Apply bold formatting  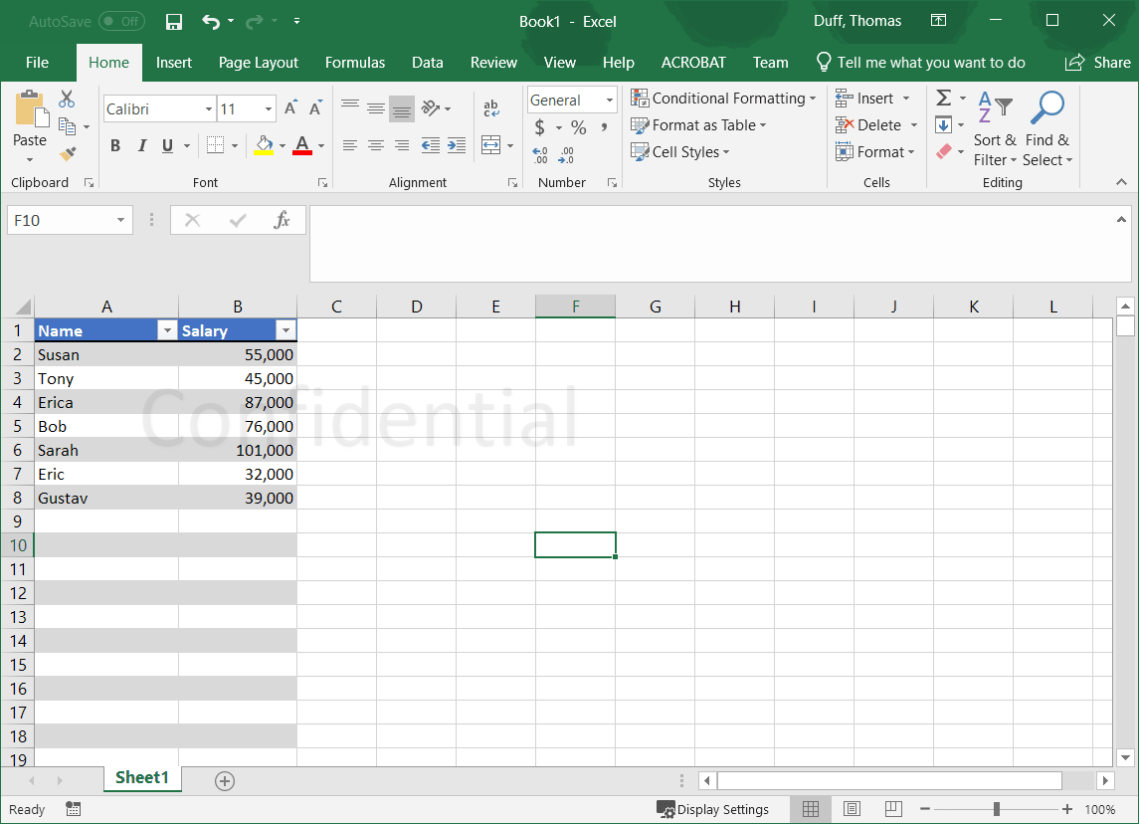click(115, 145)
